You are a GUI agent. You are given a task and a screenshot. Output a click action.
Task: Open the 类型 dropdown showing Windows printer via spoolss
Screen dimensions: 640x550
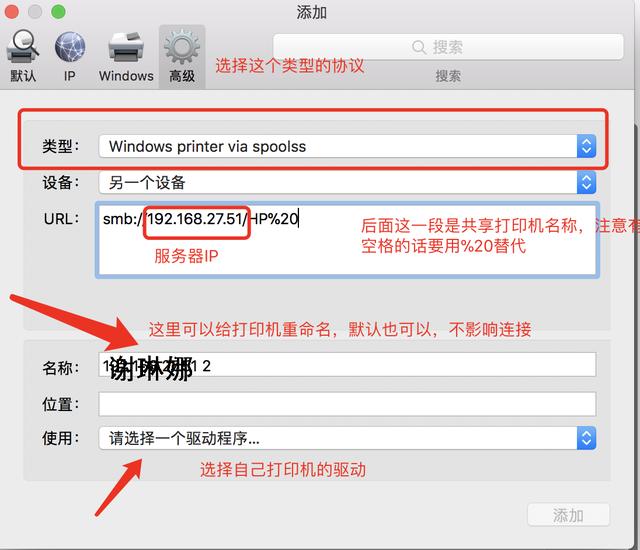[347, 146]
